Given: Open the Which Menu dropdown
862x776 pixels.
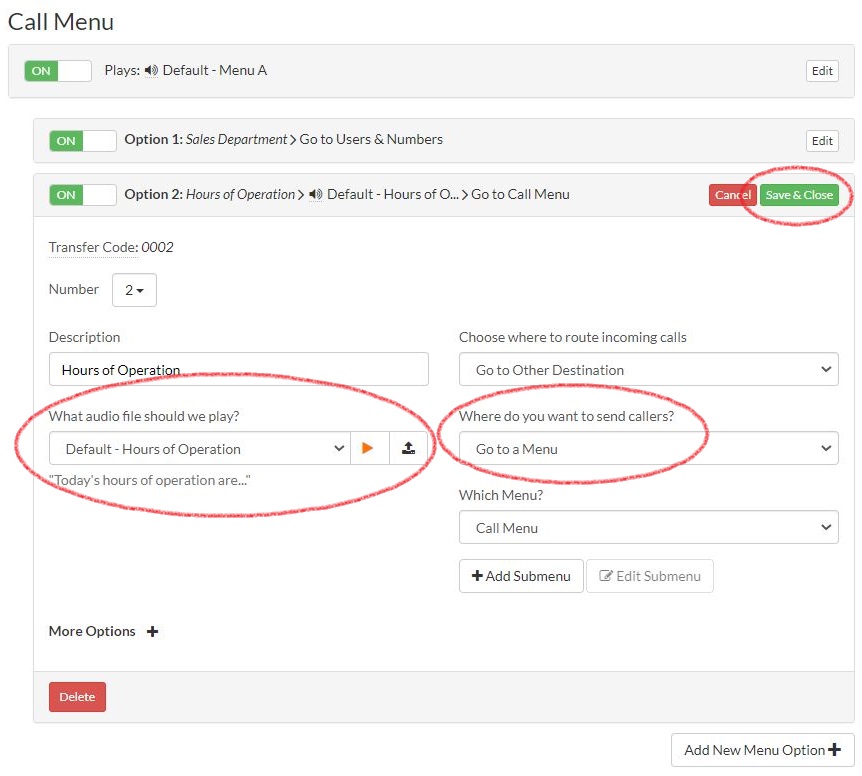Looking at the screenshot, I should pos(648,527).
